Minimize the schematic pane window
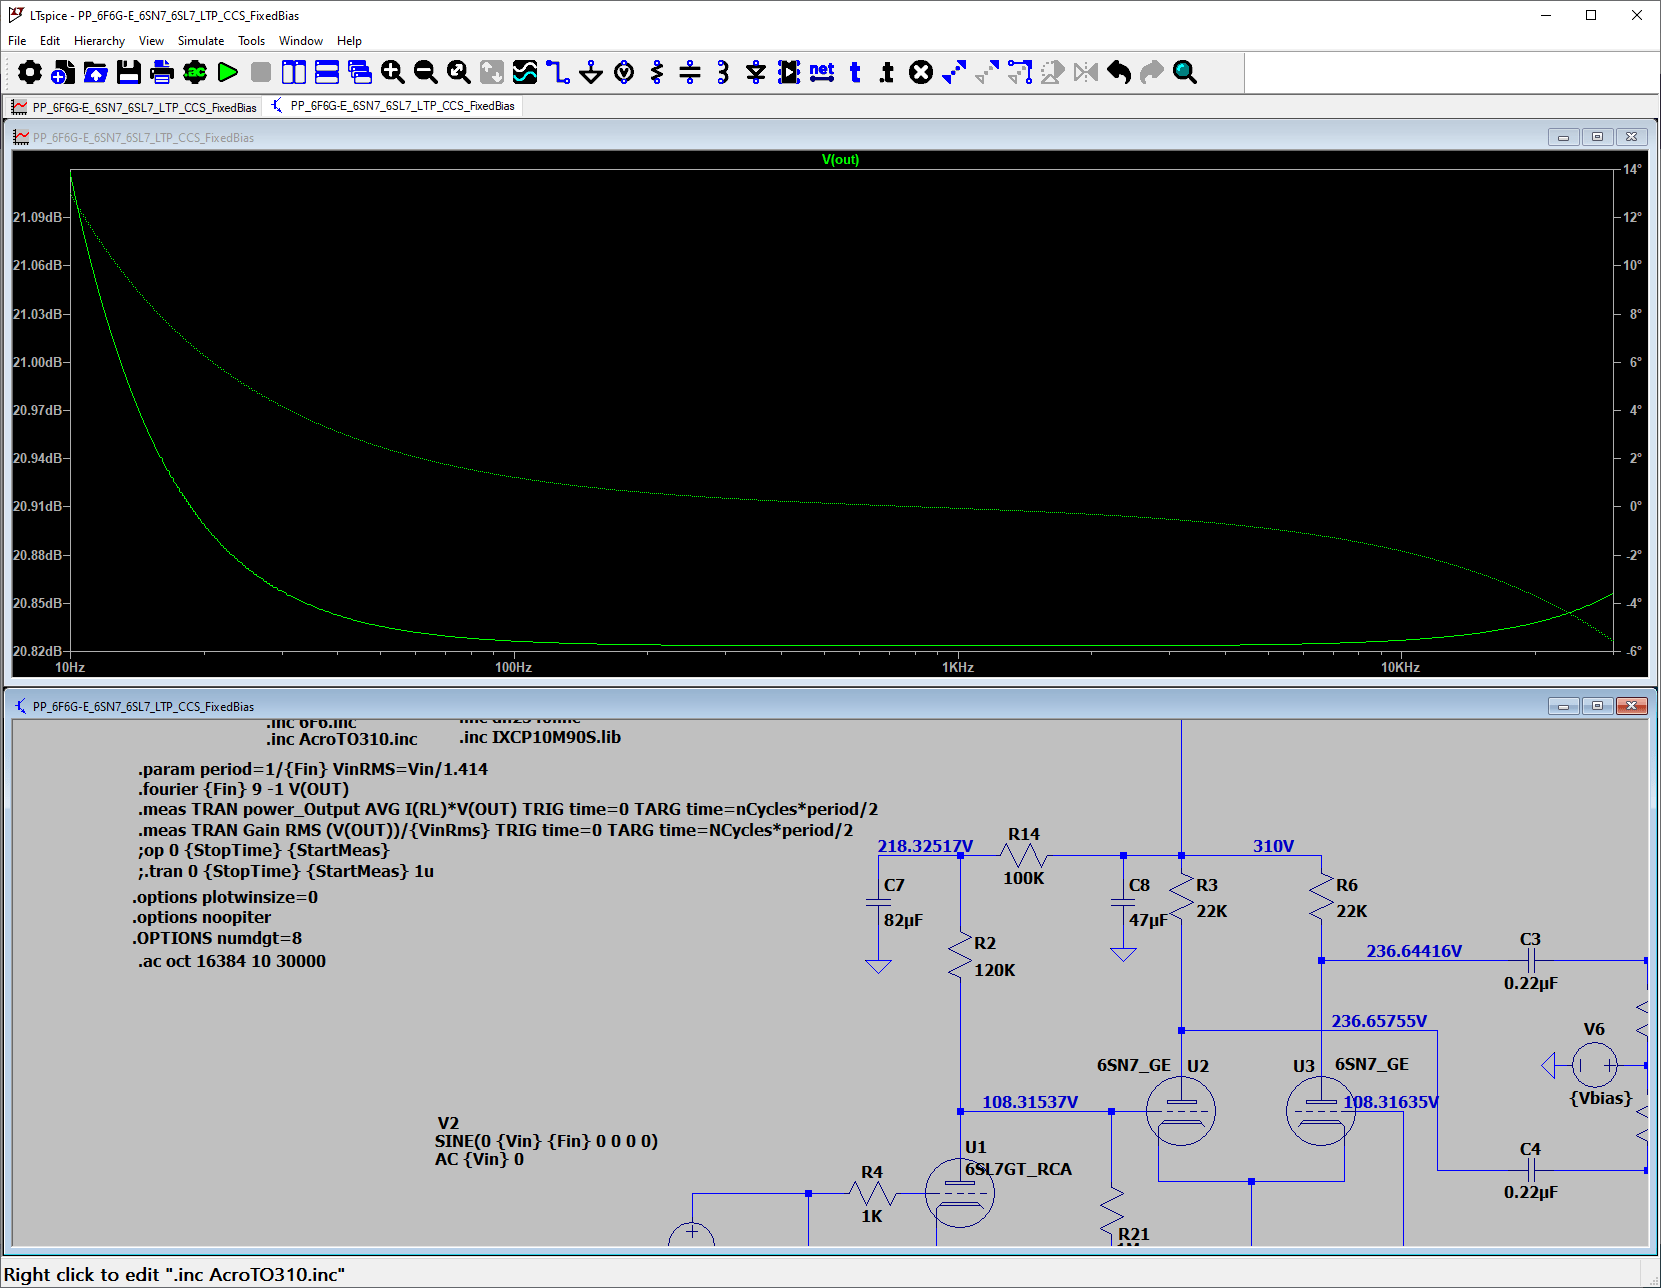The width and height of the screenshot is (1661, 1288). coord(1563,706)
